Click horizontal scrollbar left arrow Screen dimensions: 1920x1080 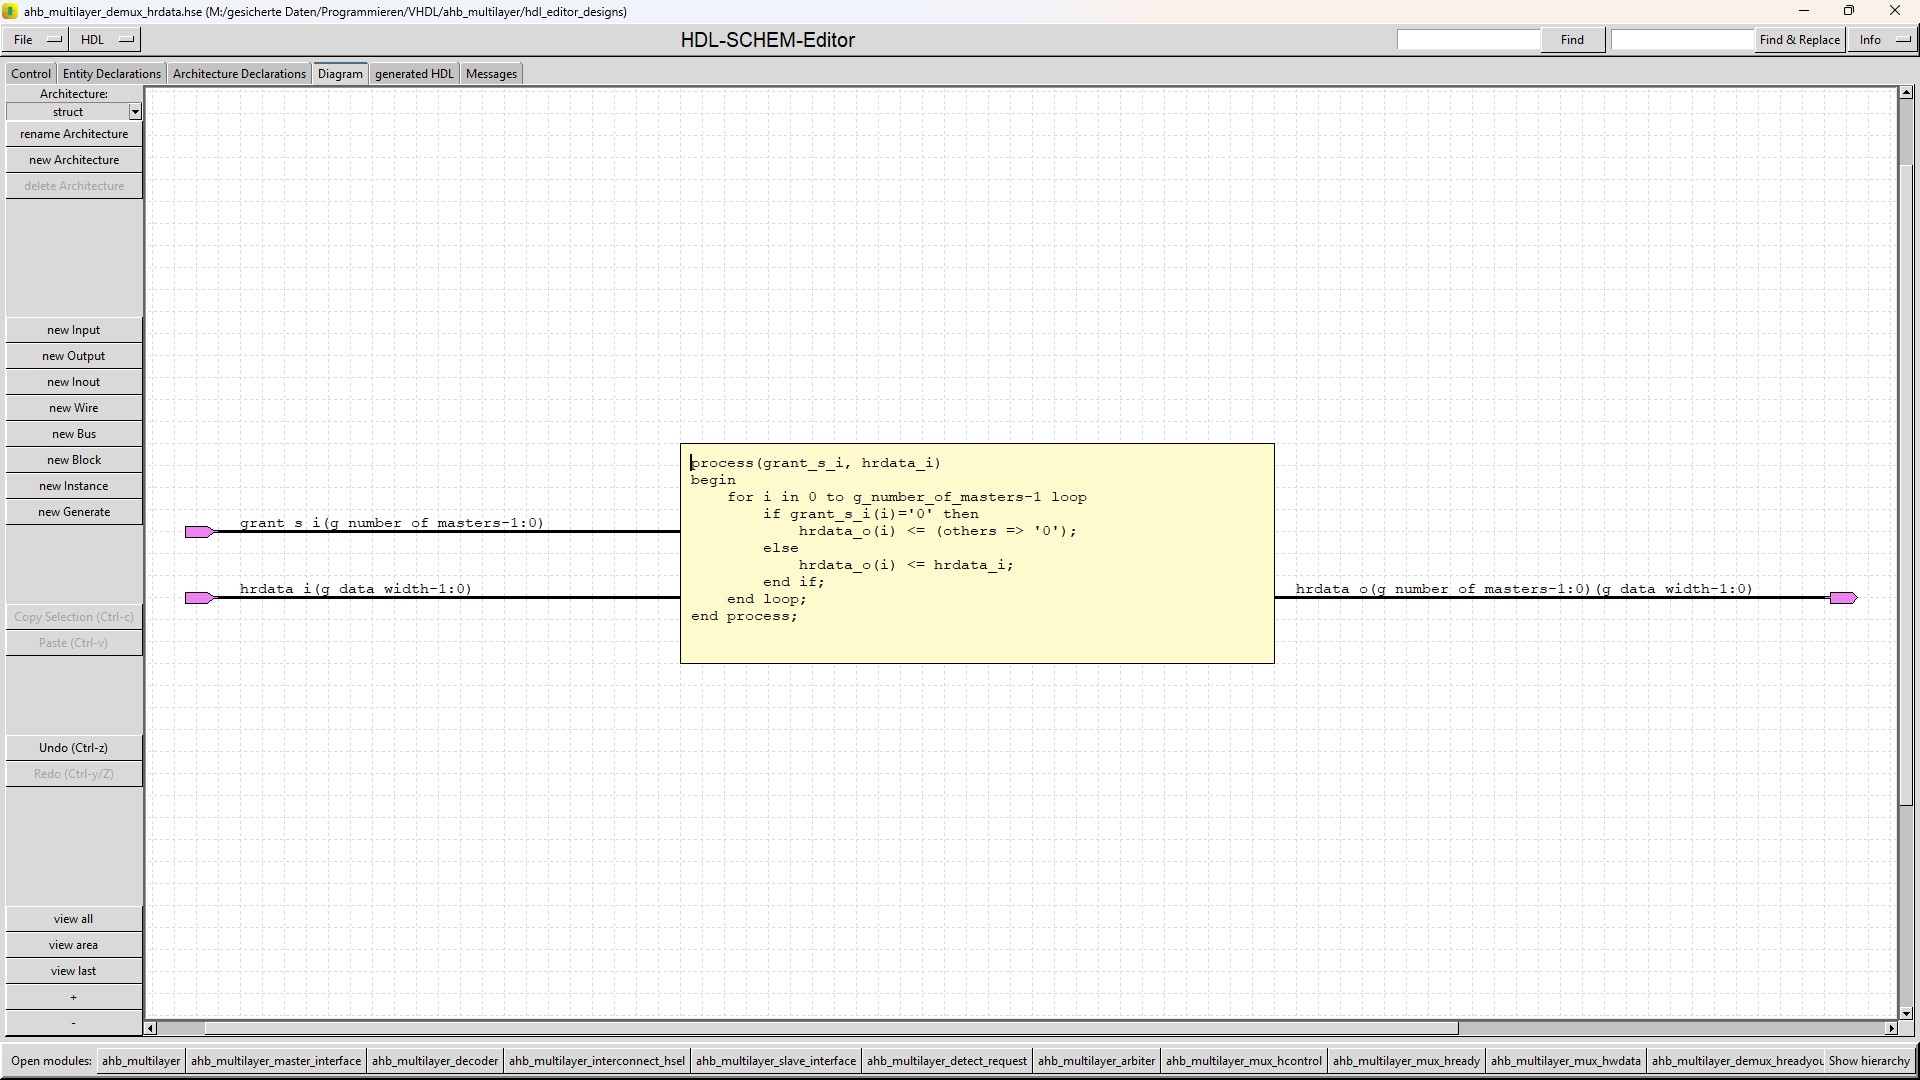point(151,1028)
